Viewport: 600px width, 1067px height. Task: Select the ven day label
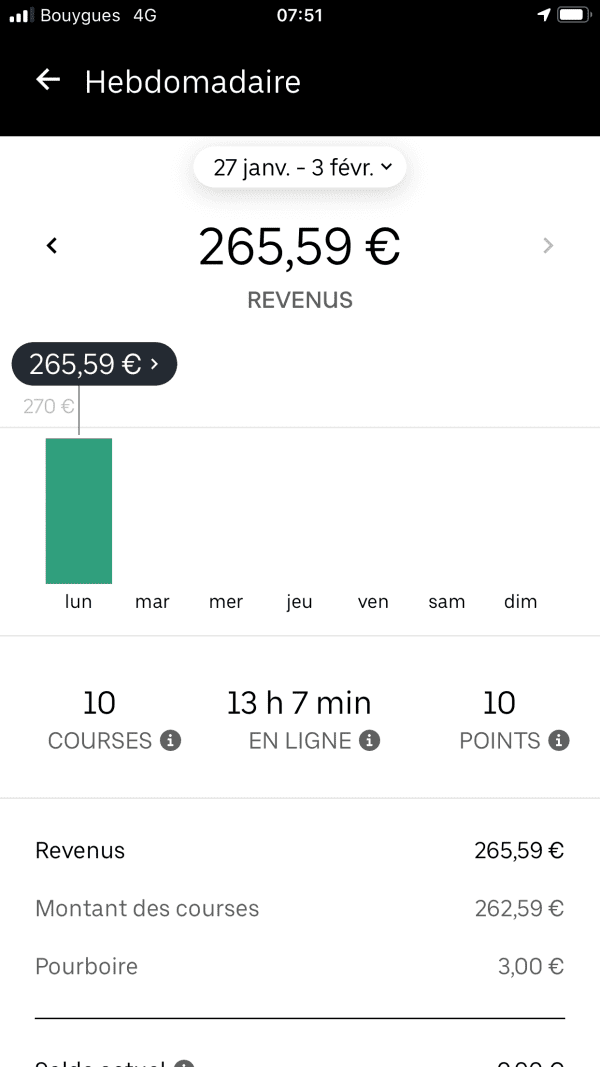[373, 602]
